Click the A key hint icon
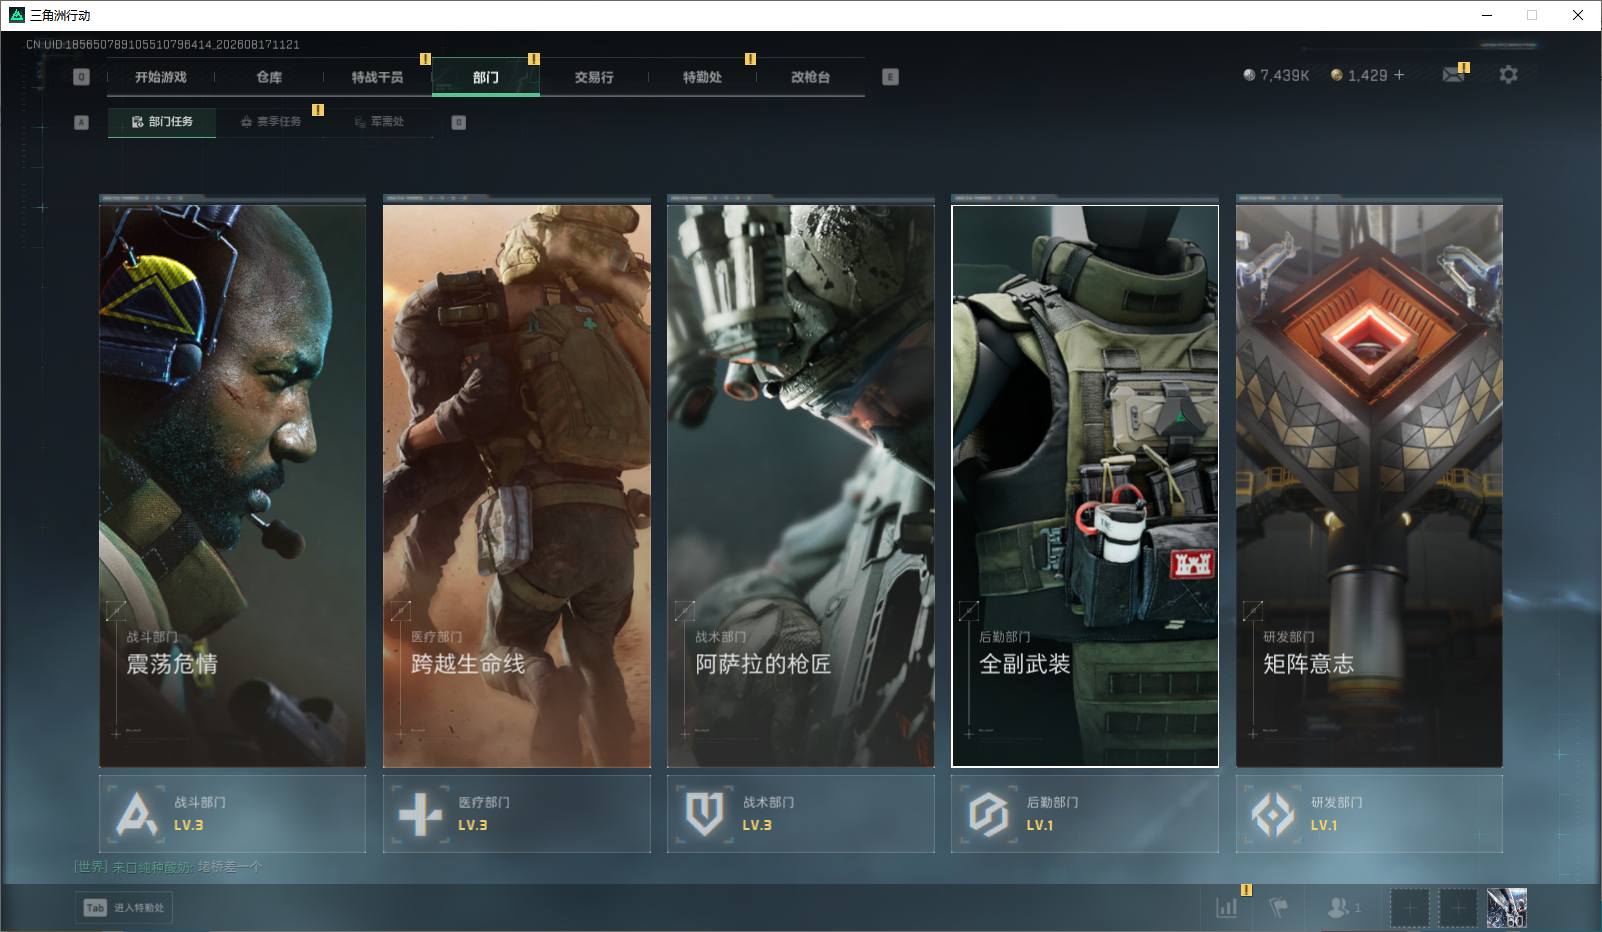Image resolution: width=1602 pixels, height=932 pixels. (x=82, y=122)
